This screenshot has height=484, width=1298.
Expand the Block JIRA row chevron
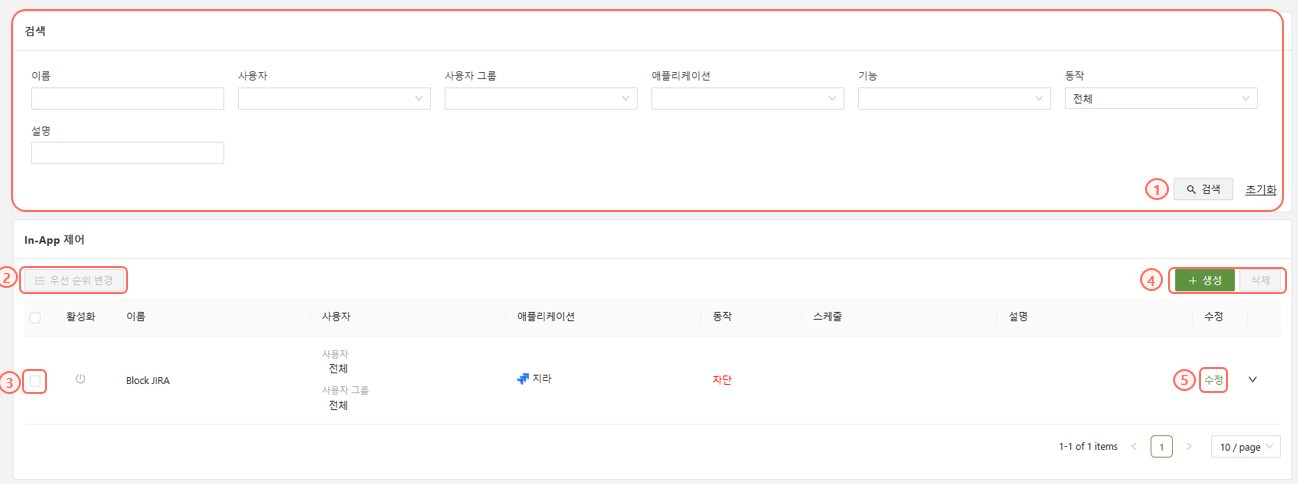tap(1253, 379)
